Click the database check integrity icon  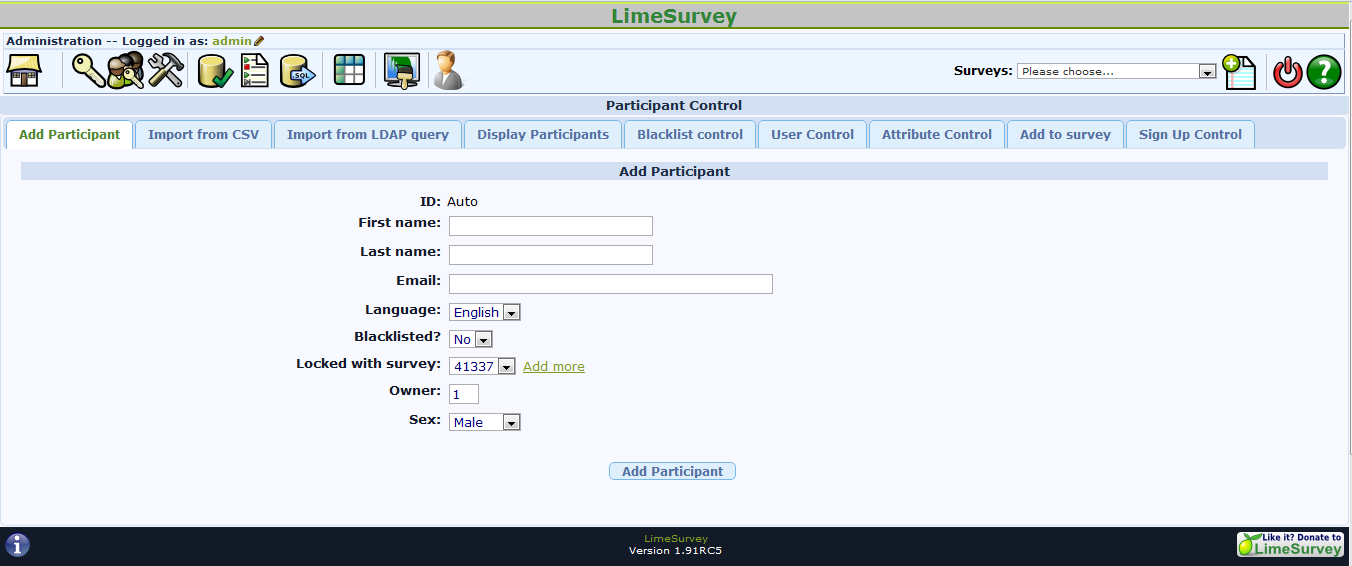click(x=214, y=71)
